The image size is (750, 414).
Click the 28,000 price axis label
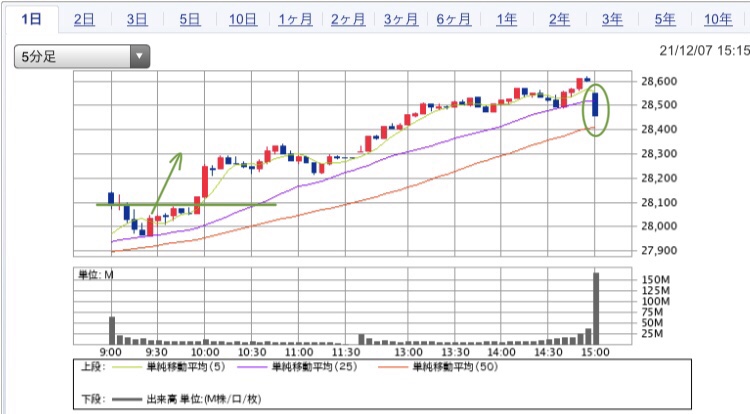[x=659, y=226]
